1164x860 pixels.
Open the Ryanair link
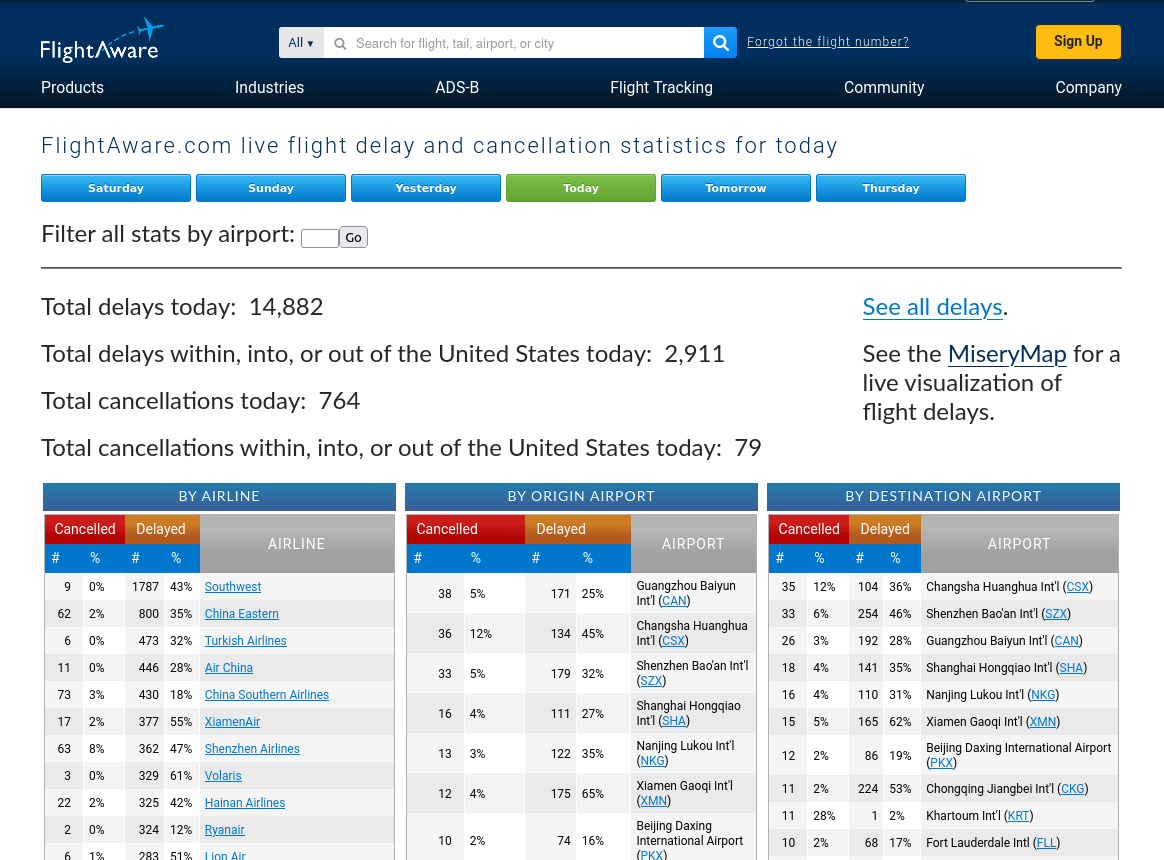point(225,830)
